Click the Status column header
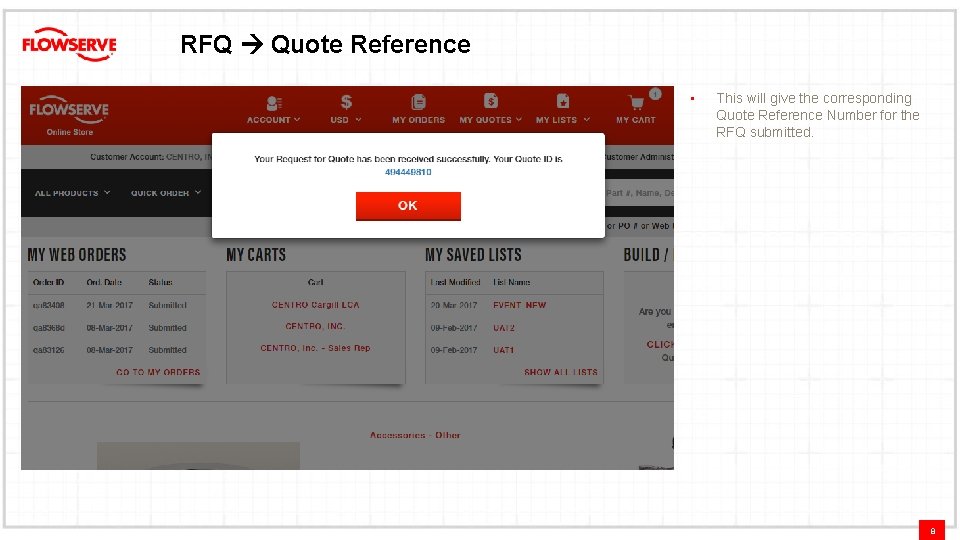Viewport: 960px width, 540px height. click(x=160, y=282)
